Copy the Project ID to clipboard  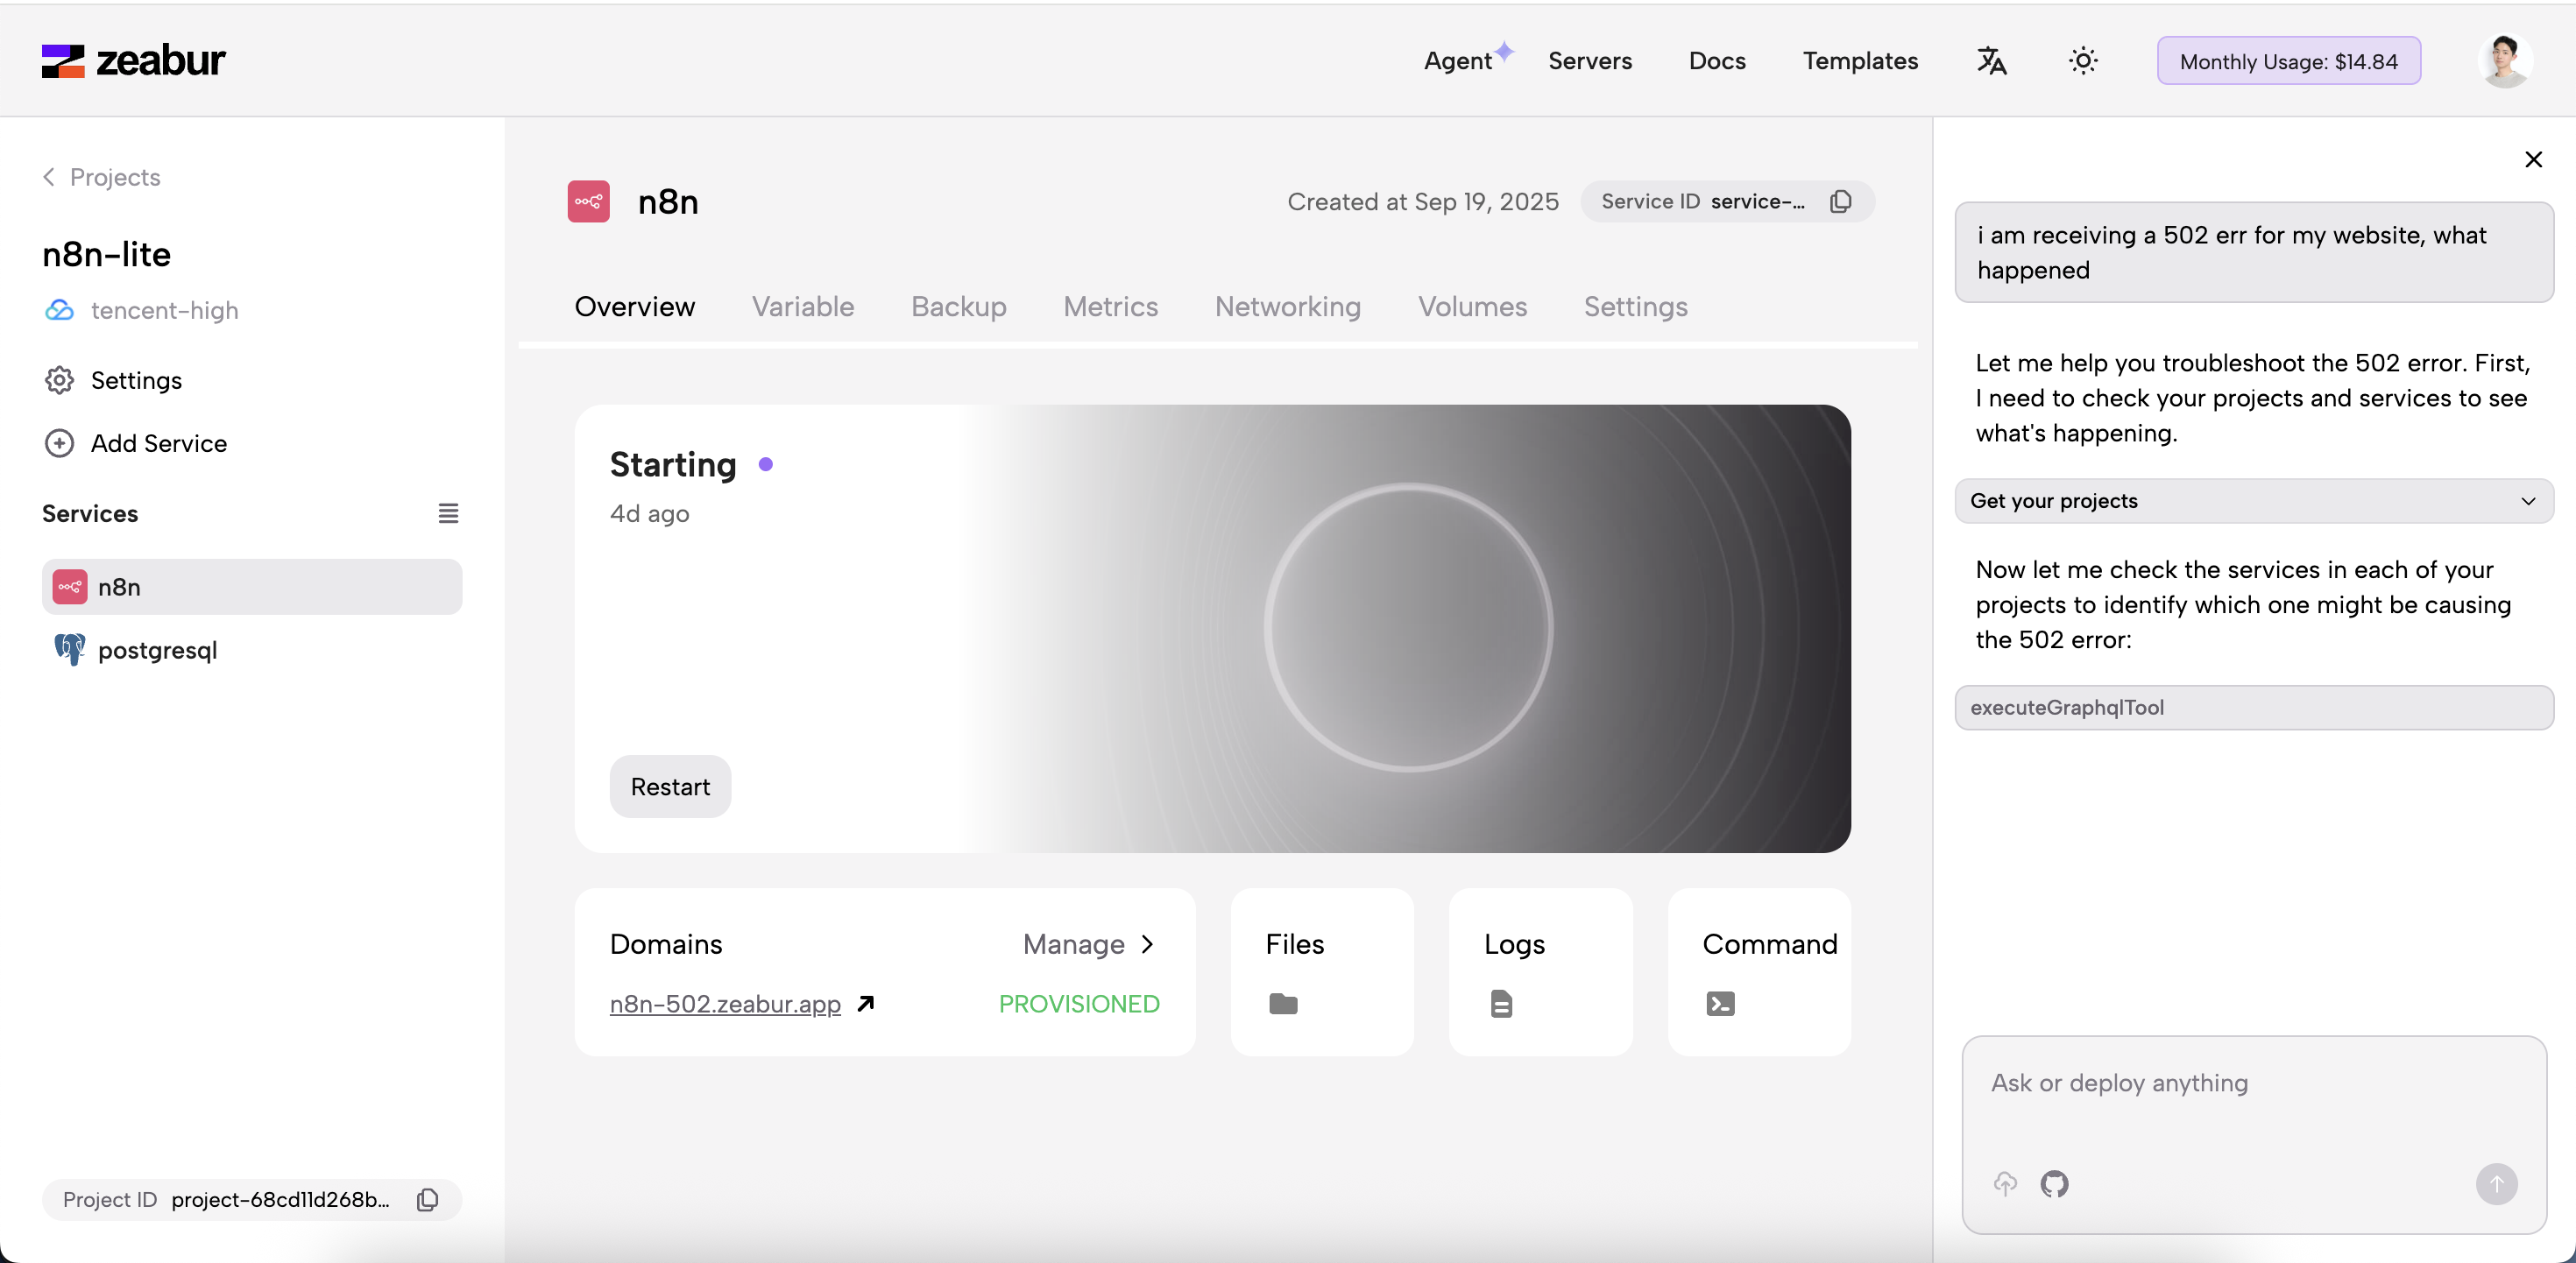point(427,1199)
